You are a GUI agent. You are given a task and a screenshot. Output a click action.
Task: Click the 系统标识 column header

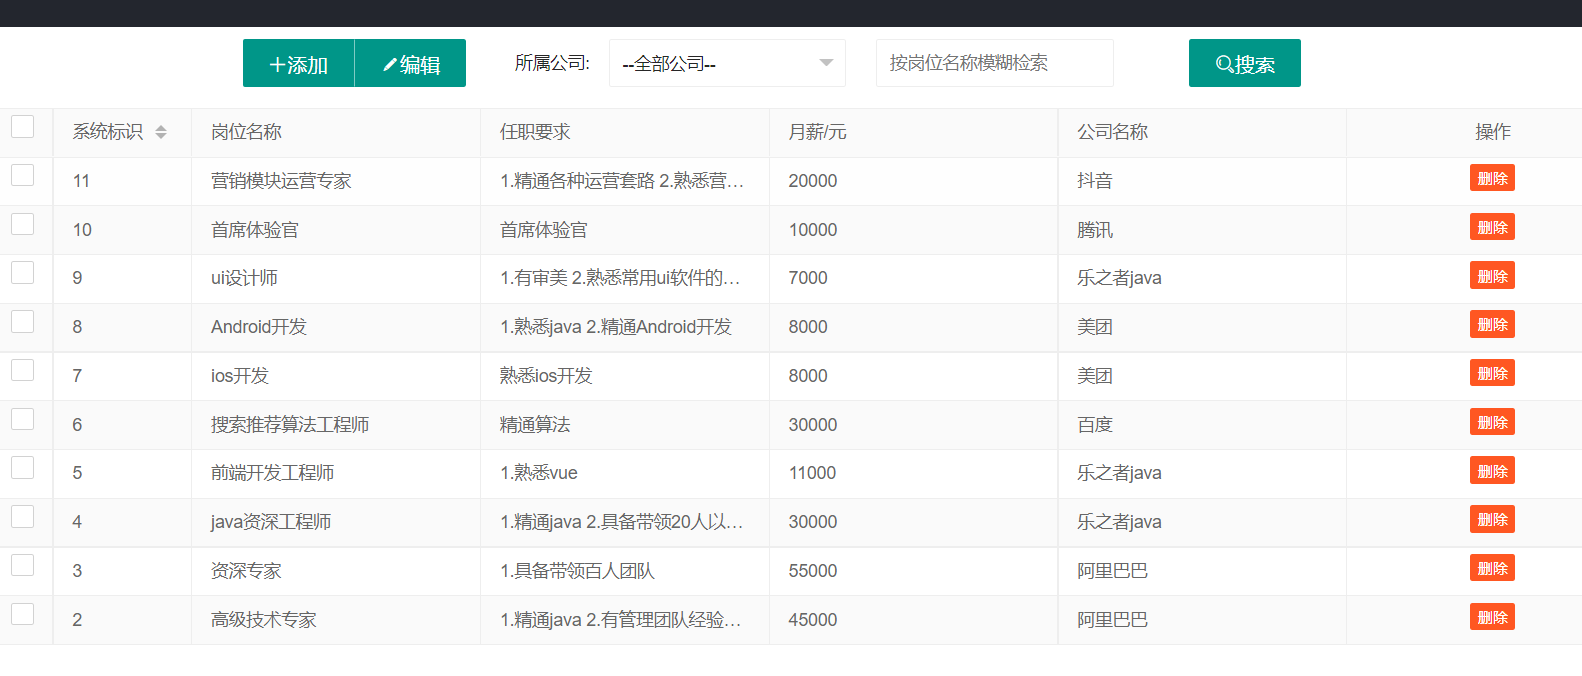[108, 132]
